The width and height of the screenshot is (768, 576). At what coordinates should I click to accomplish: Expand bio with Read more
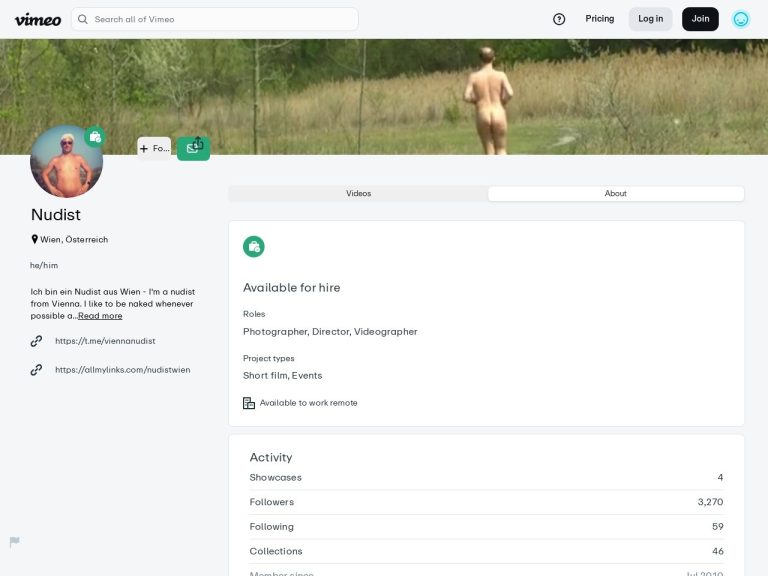pyautogui.click(x=100, y=316)
